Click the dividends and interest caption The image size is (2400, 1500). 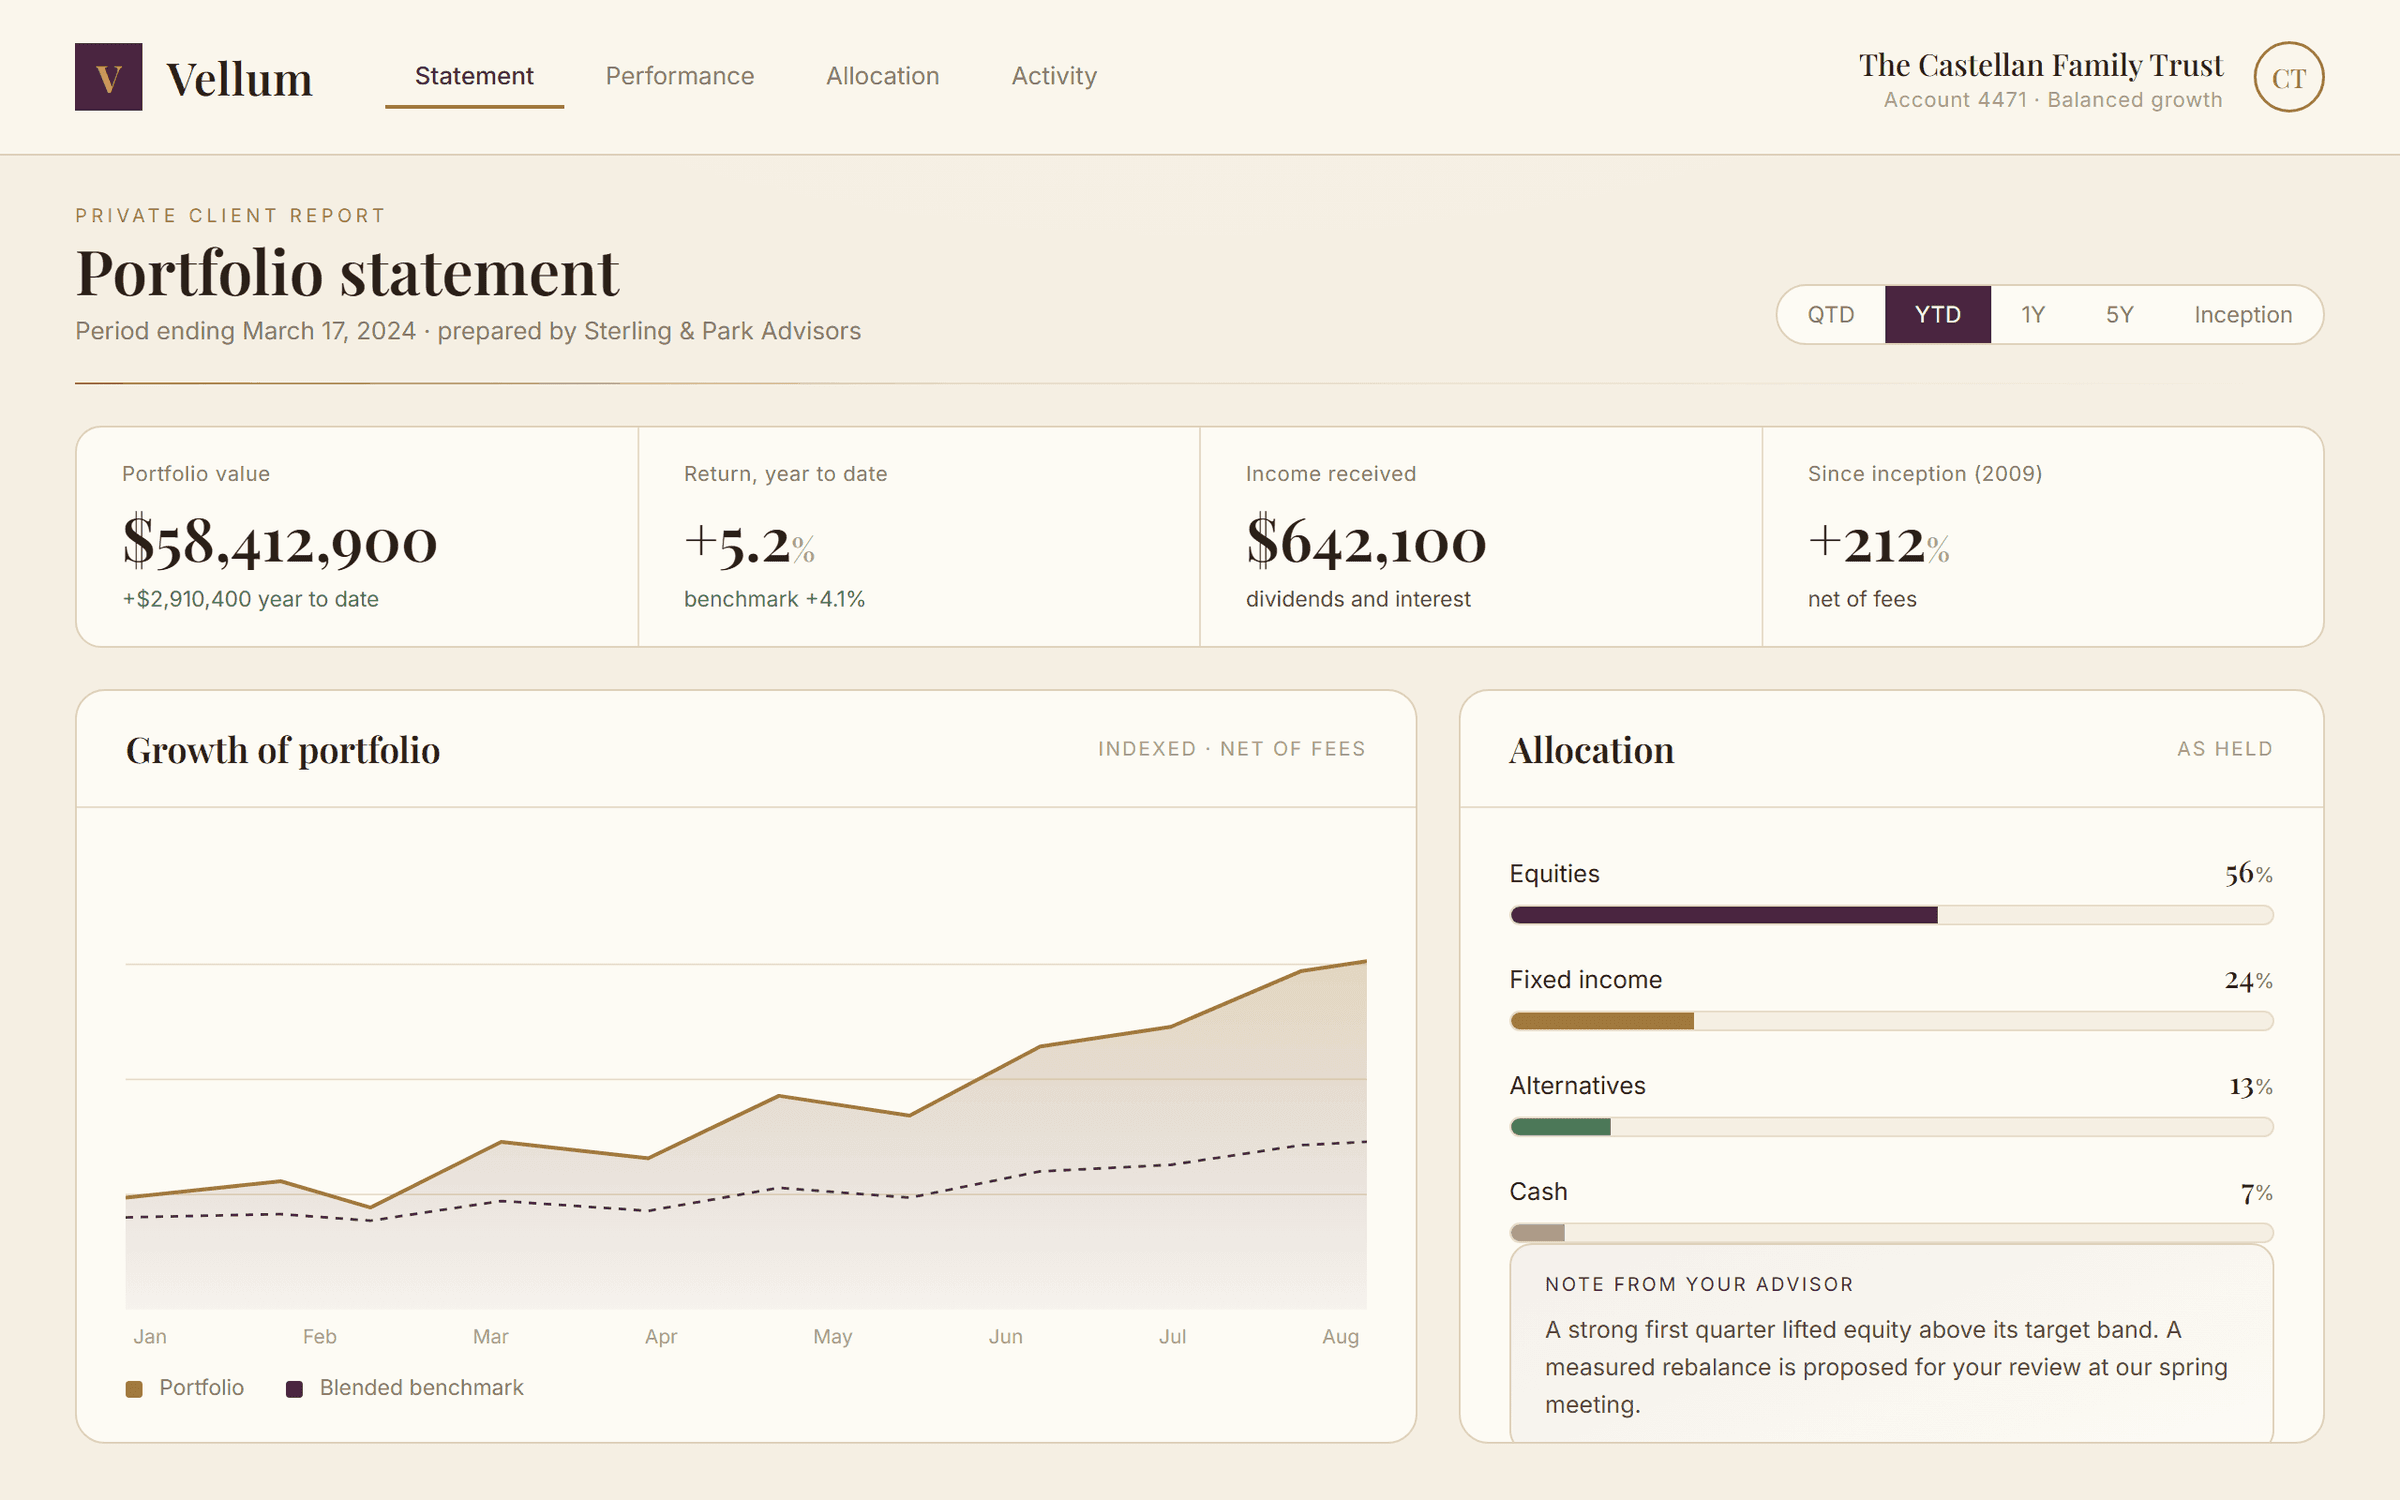coord(1358,599)
